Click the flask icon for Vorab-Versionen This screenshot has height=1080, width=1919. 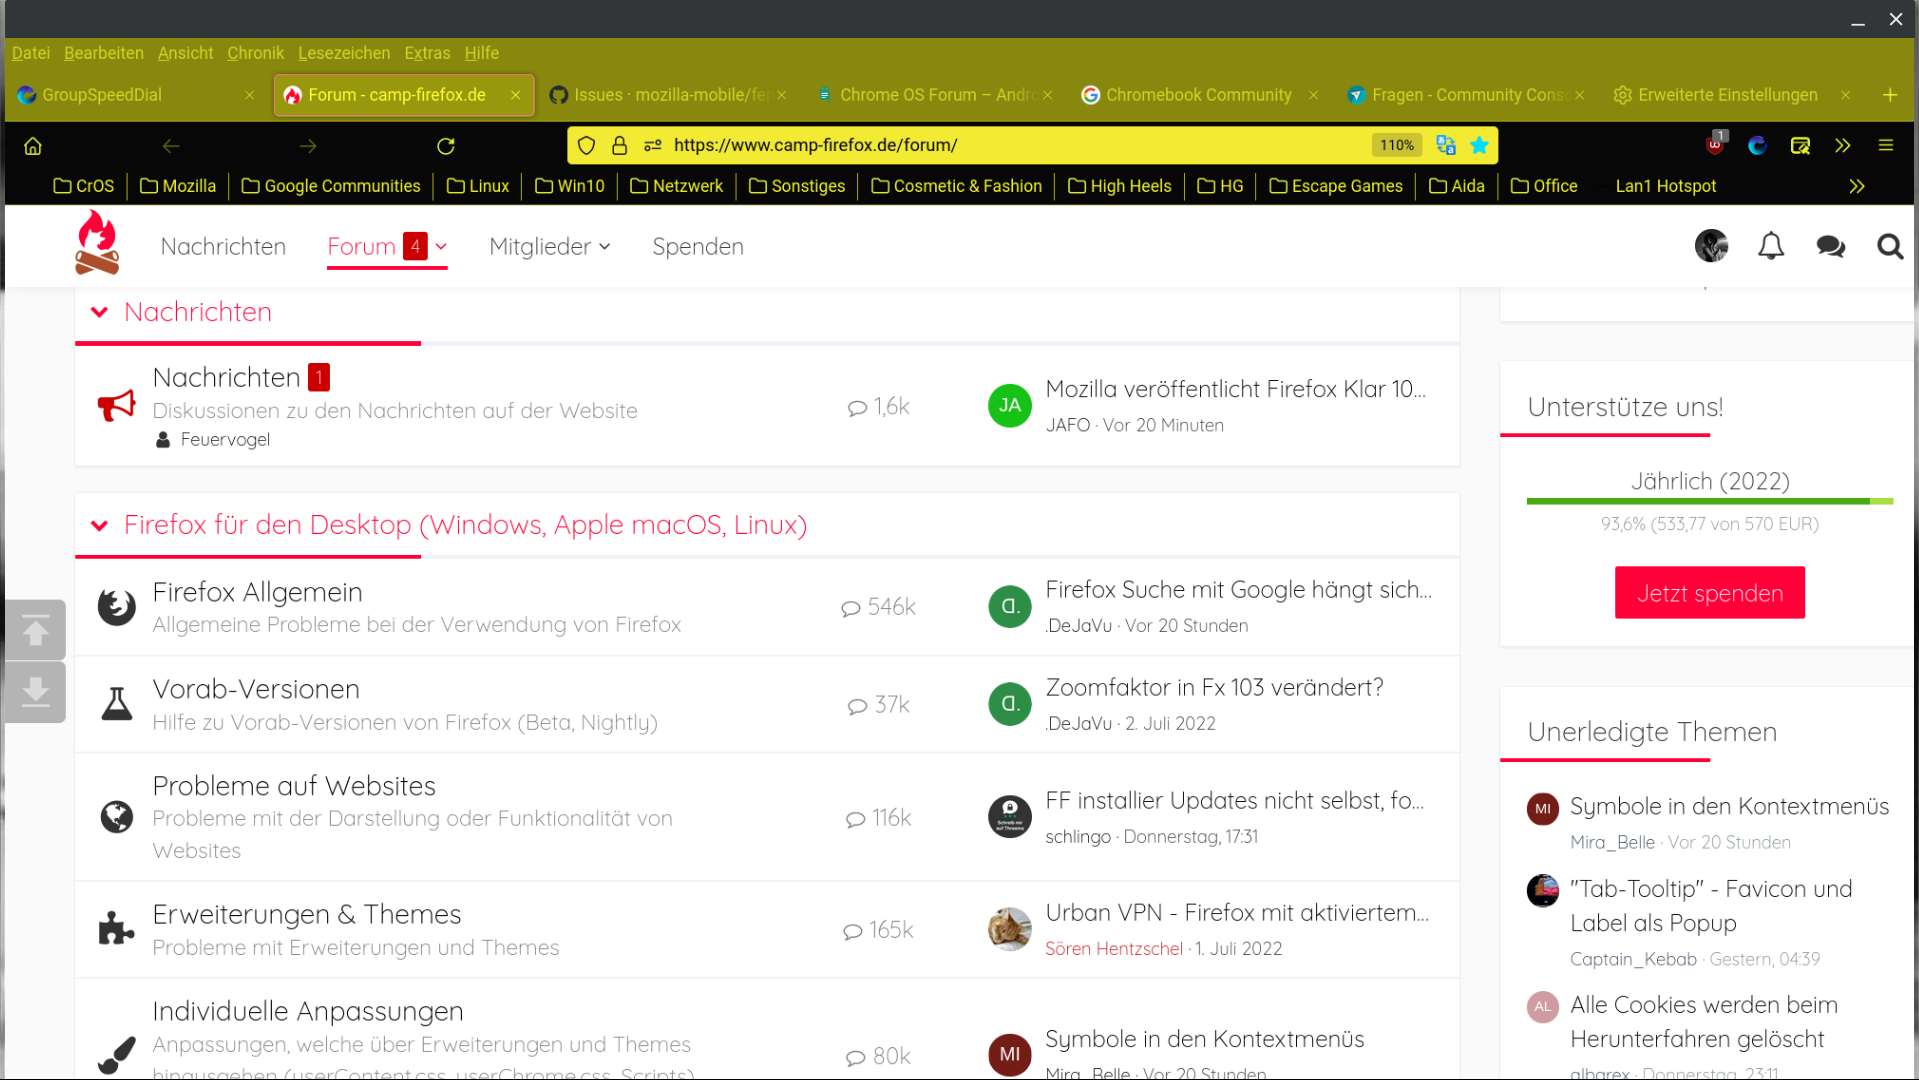click(x=117, y=704)
